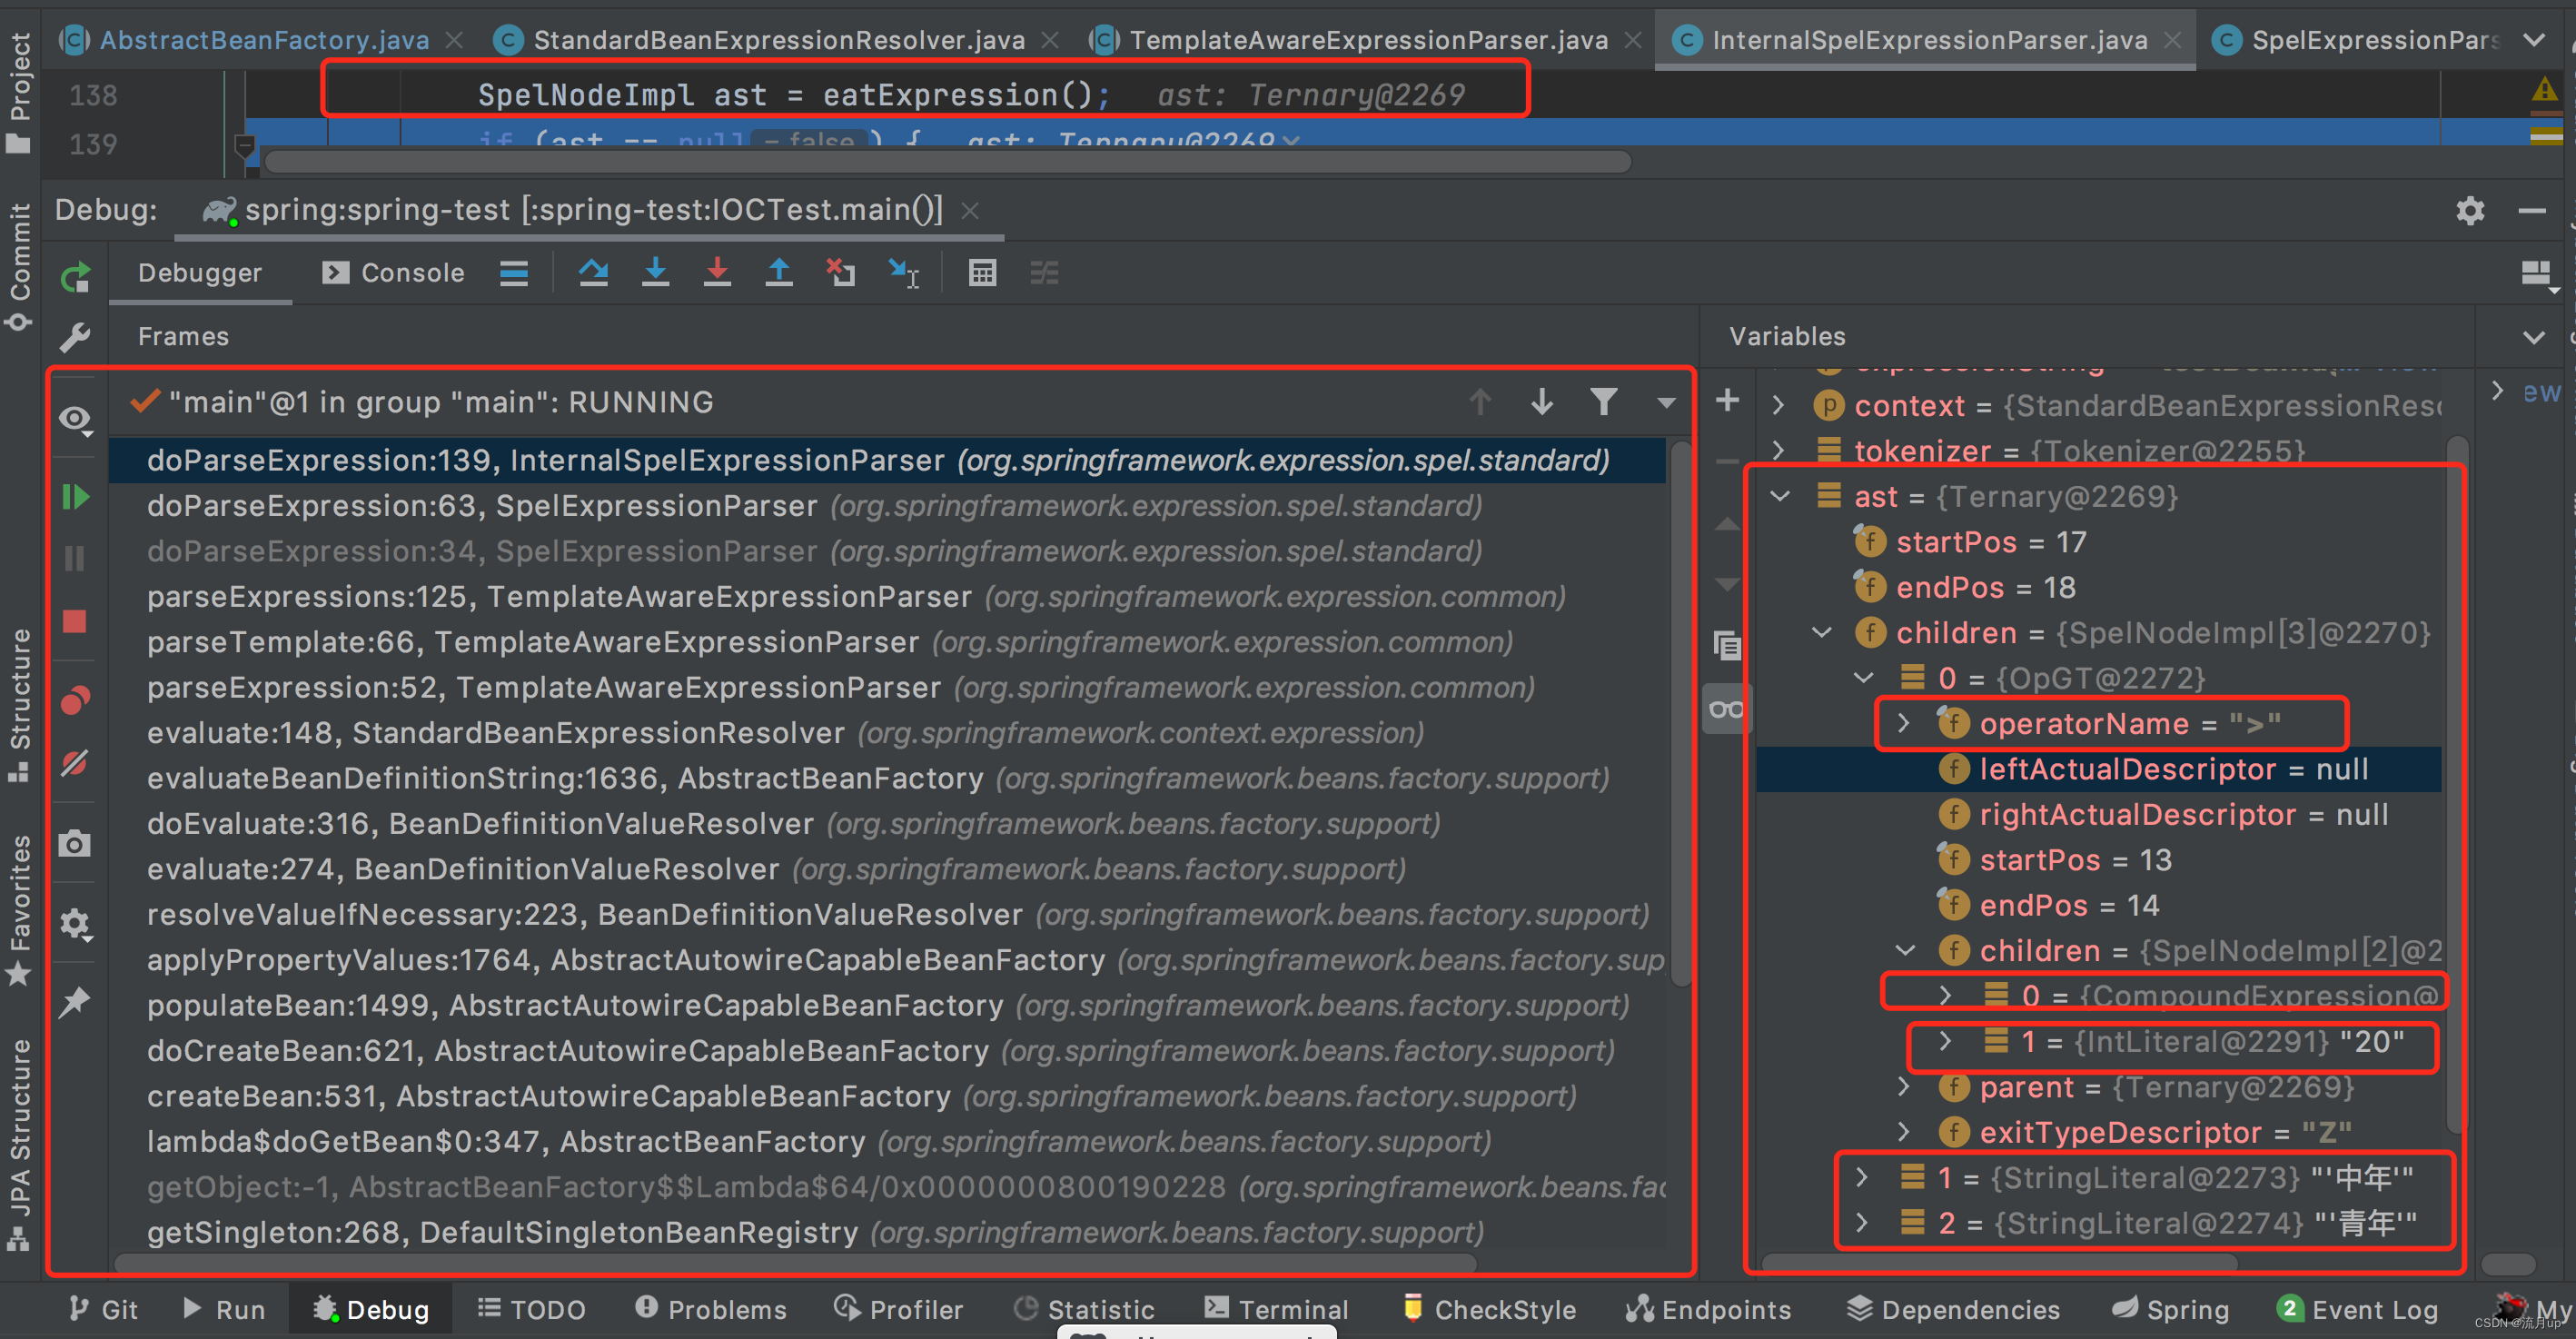
Task: Expand the 1 = {StringLiteral@2273} node
Action: tap(1862, 1178)
